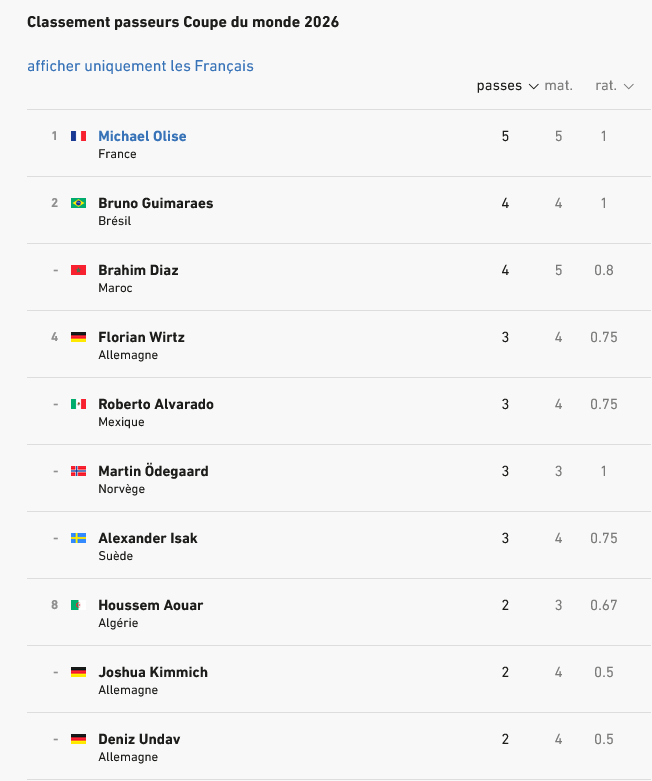Click the Norway flag beside Martin Ödegaard
652x781 pixels.
pos(78,471)
